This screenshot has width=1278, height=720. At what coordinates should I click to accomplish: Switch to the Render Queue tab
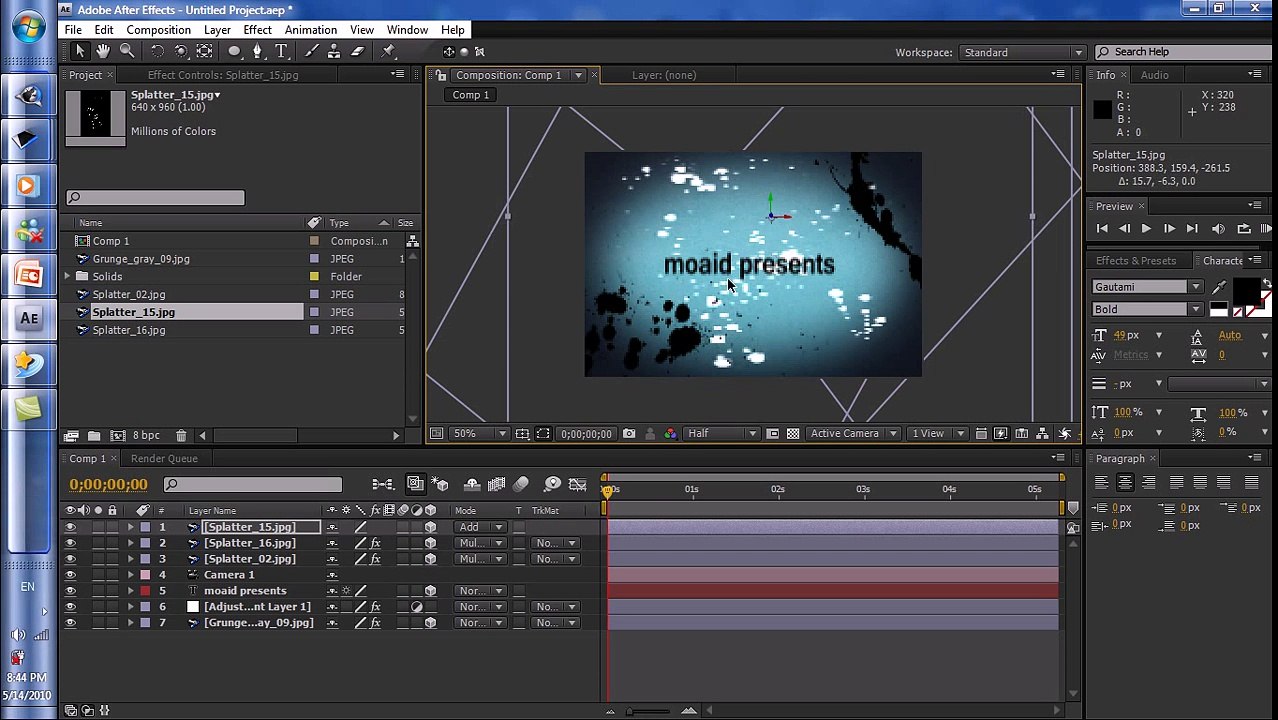(x=164, y=458)
